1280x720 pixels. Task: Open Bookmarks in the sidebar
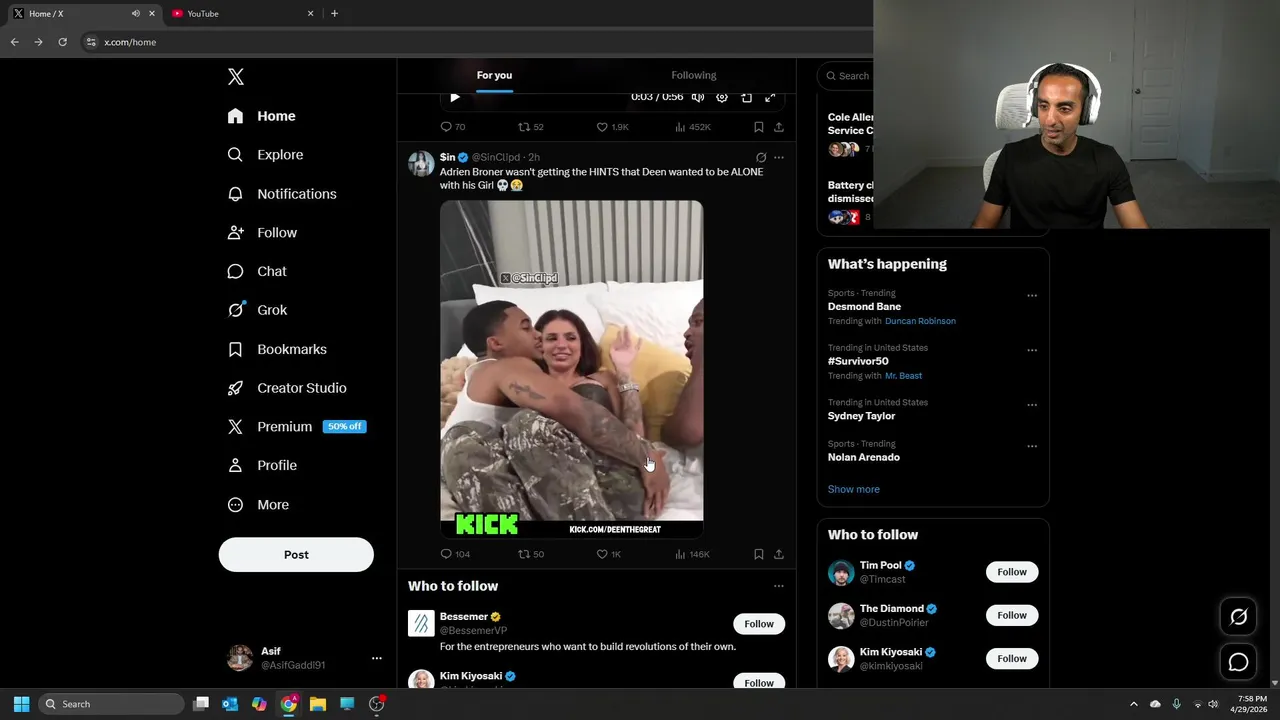point(277,349)
